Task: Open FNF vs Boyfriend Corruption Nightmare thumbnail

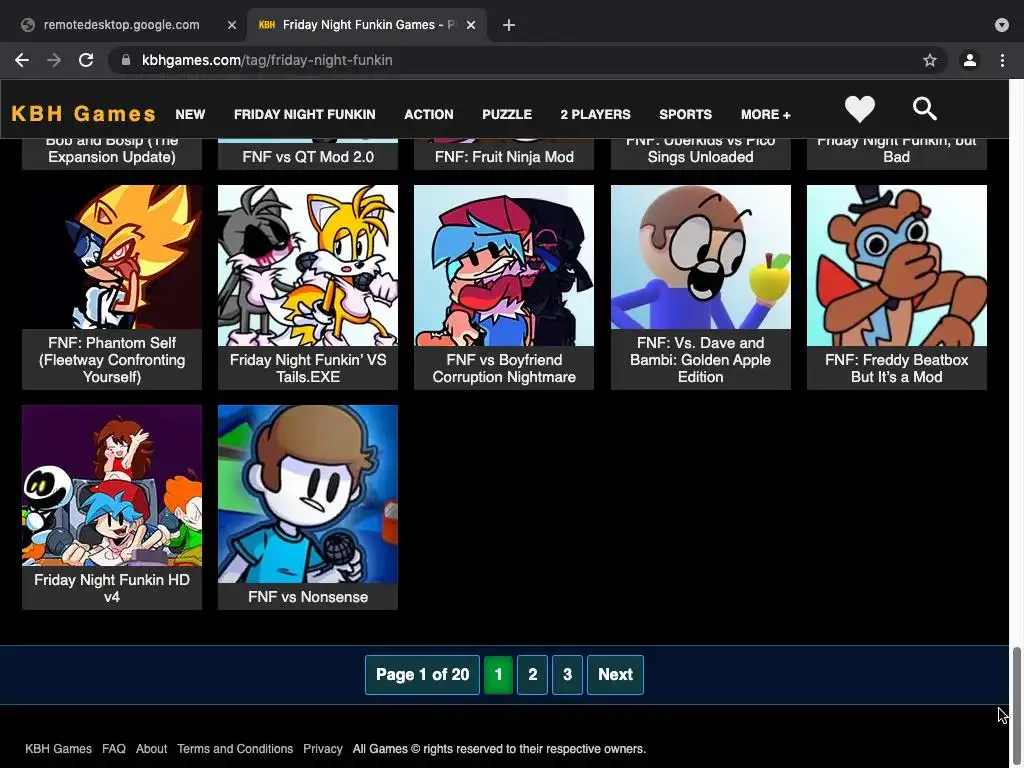Action: (504, 265)
